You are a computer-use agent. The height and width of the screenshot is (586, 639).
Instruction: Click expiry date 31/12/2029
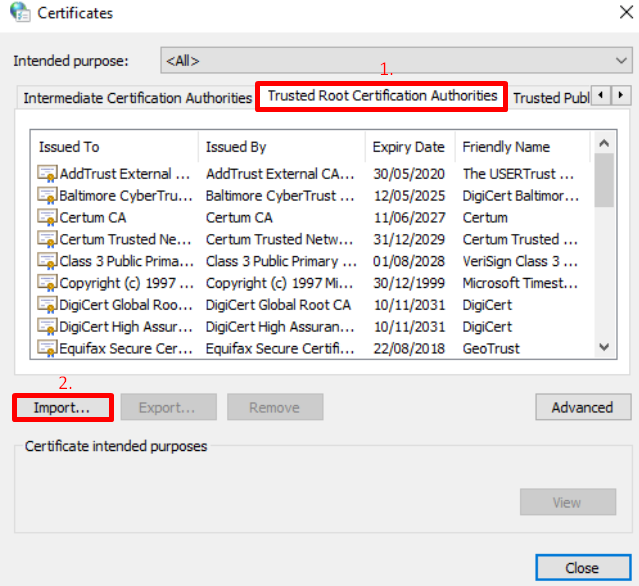pos(409,239)
